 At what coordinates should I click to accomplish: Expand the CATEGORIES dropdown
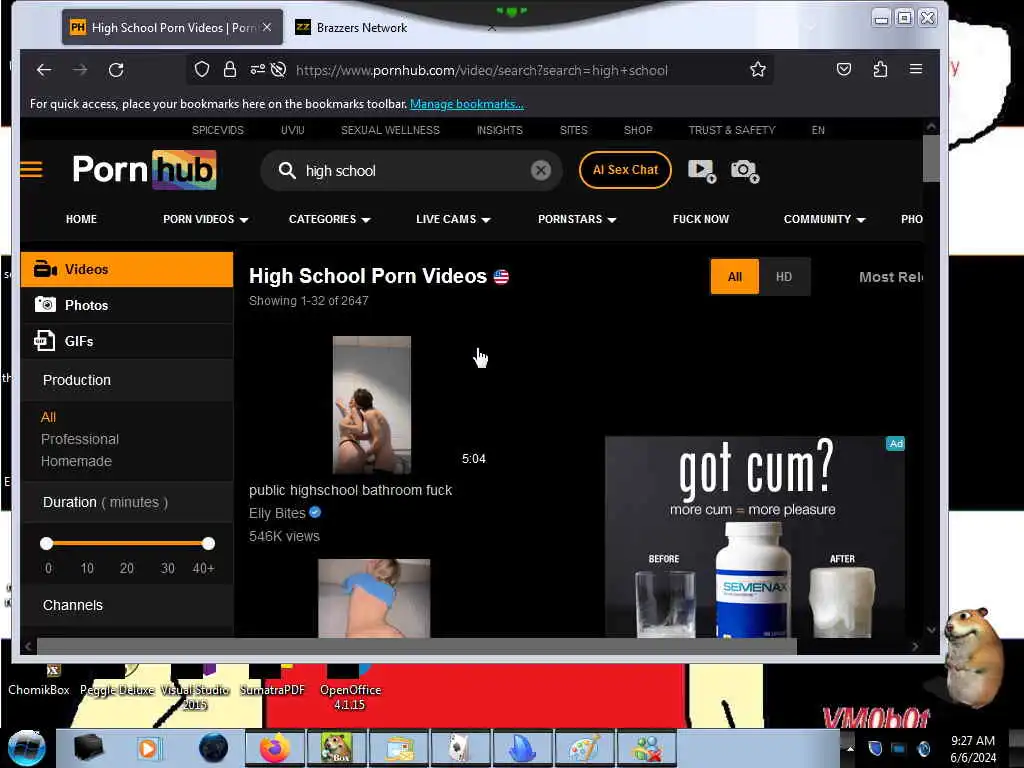click(330, 219)
